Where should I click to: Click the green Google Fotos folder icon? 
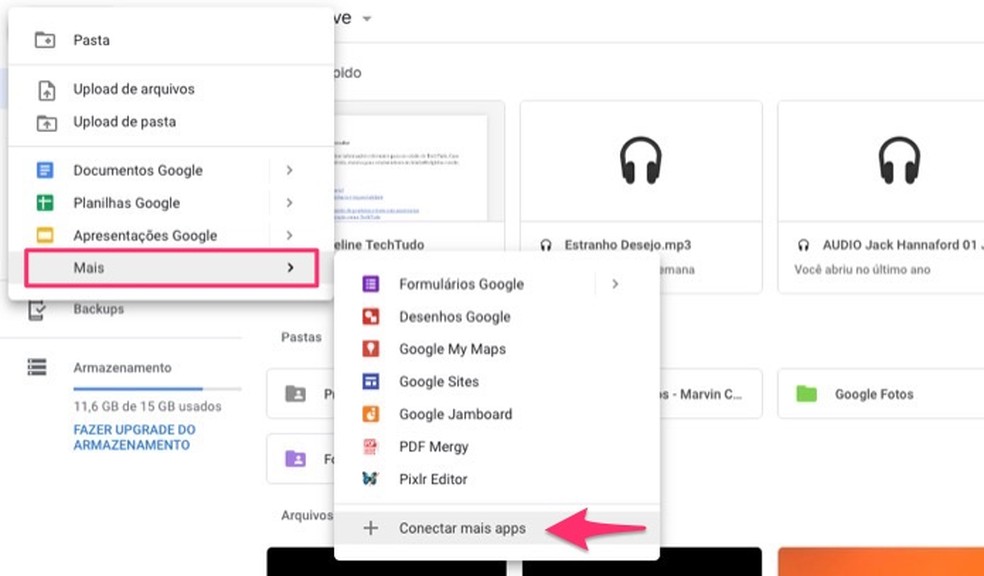click(806, 394)
